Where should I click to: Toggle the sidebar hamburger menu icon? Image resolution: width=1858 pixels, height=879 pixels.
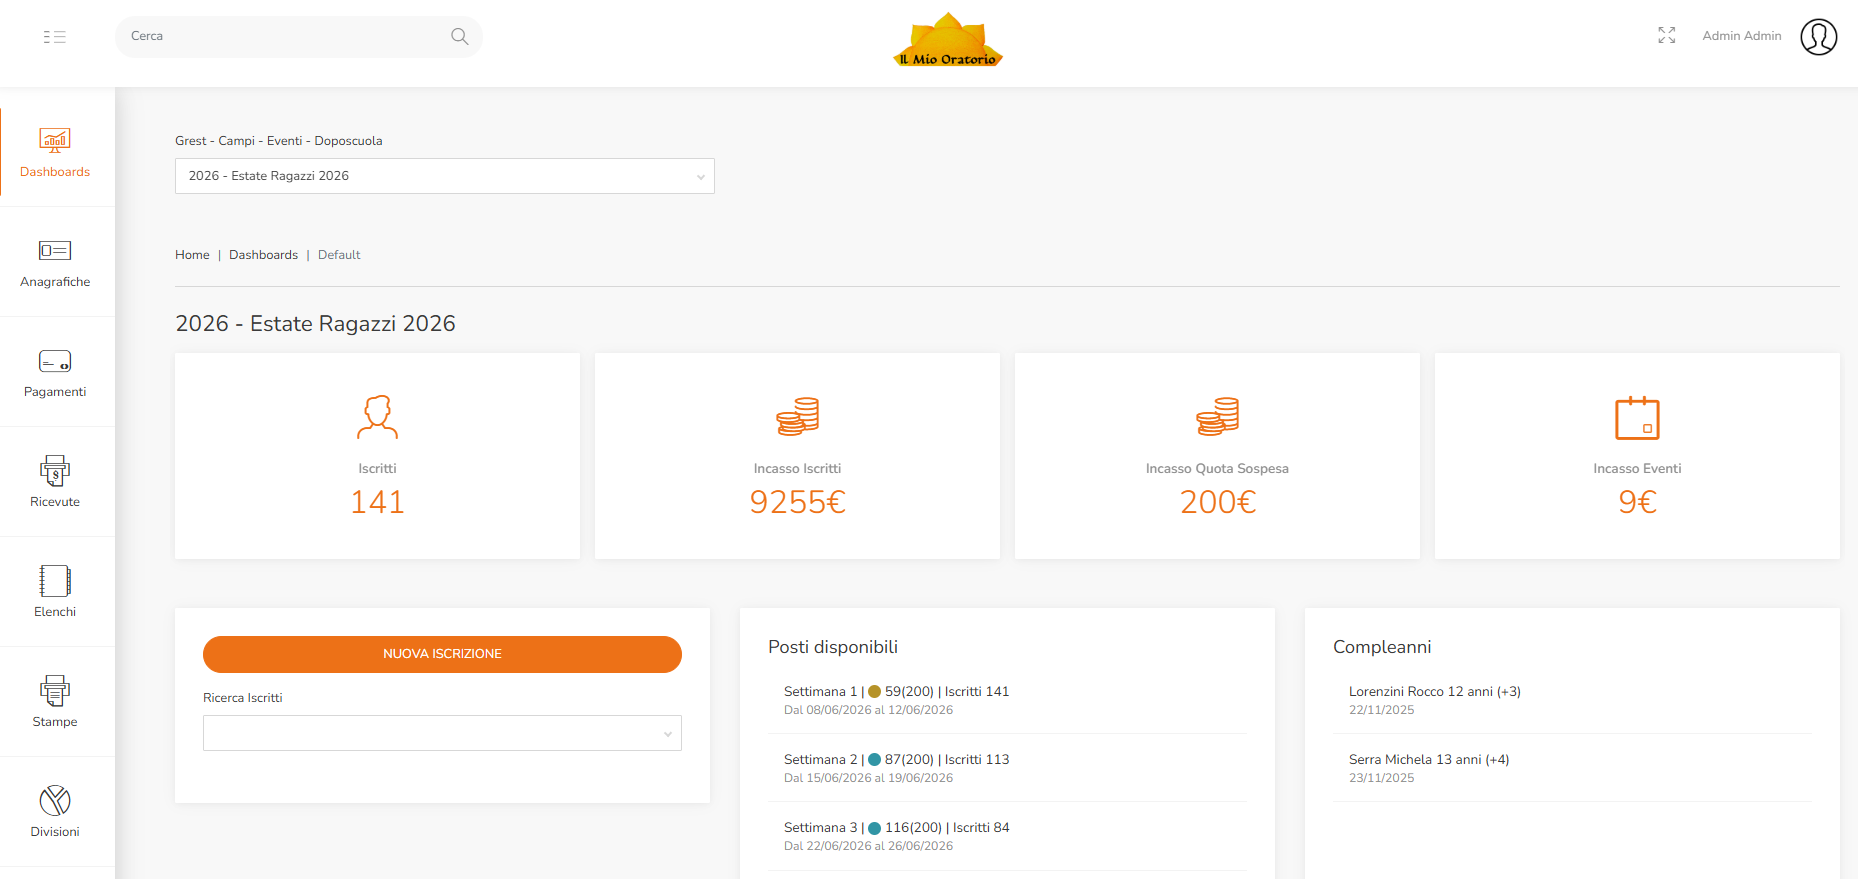pos(55,37)
